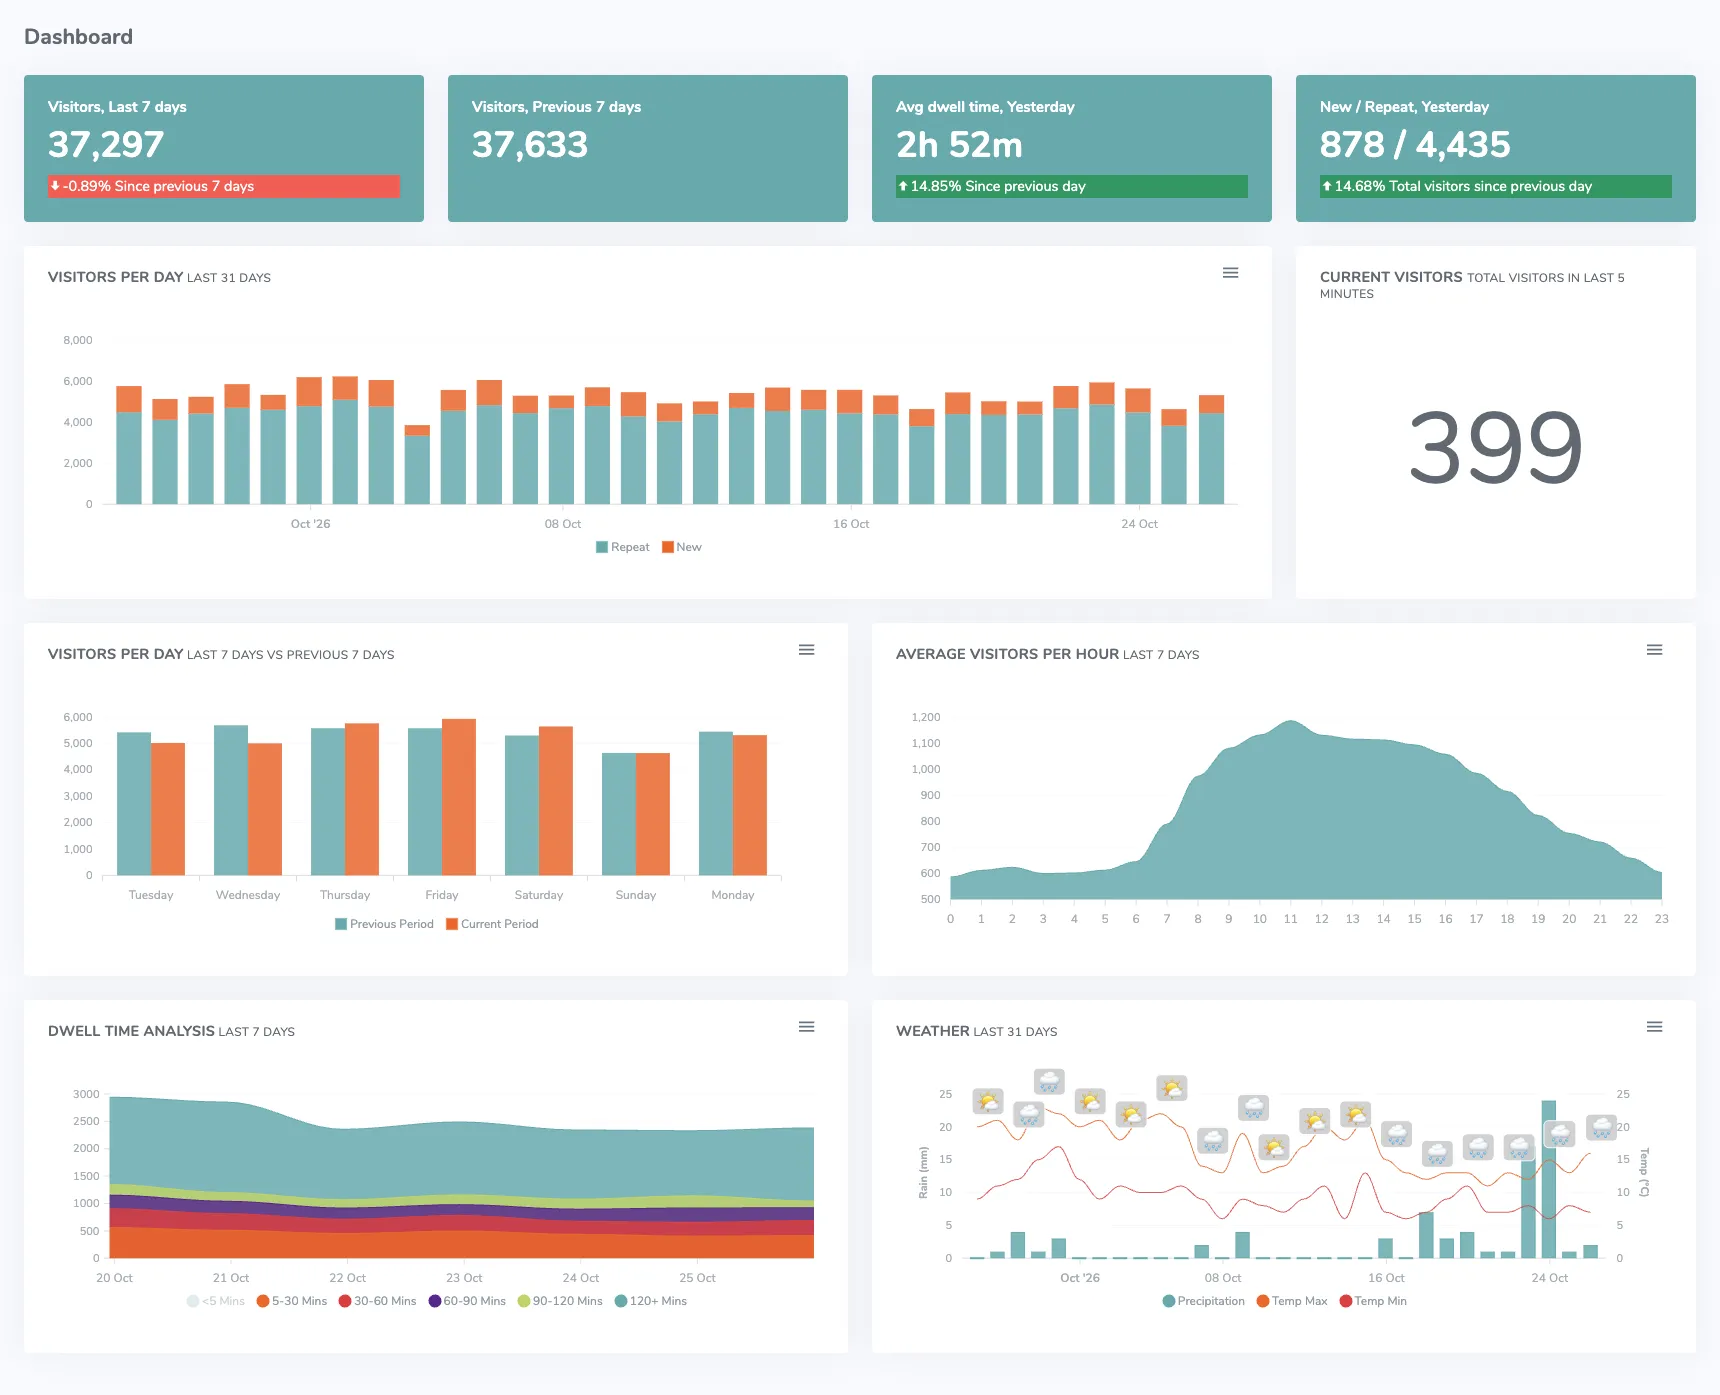
Task: Click the Friday Current Period orange bar
Action: [459, 797]
